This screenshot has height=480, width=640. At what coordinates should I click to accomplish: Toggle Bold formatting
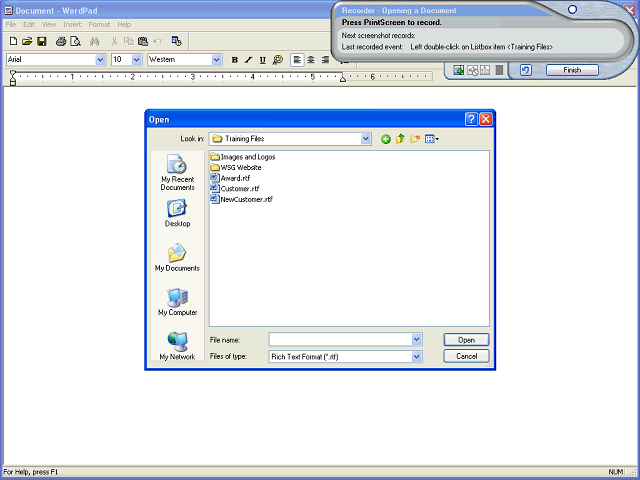point(235,60)
